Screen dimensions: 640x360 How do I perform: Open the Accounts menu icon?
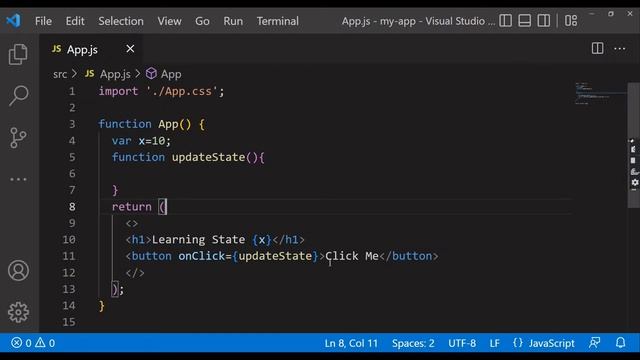click(x=18, y=270)
